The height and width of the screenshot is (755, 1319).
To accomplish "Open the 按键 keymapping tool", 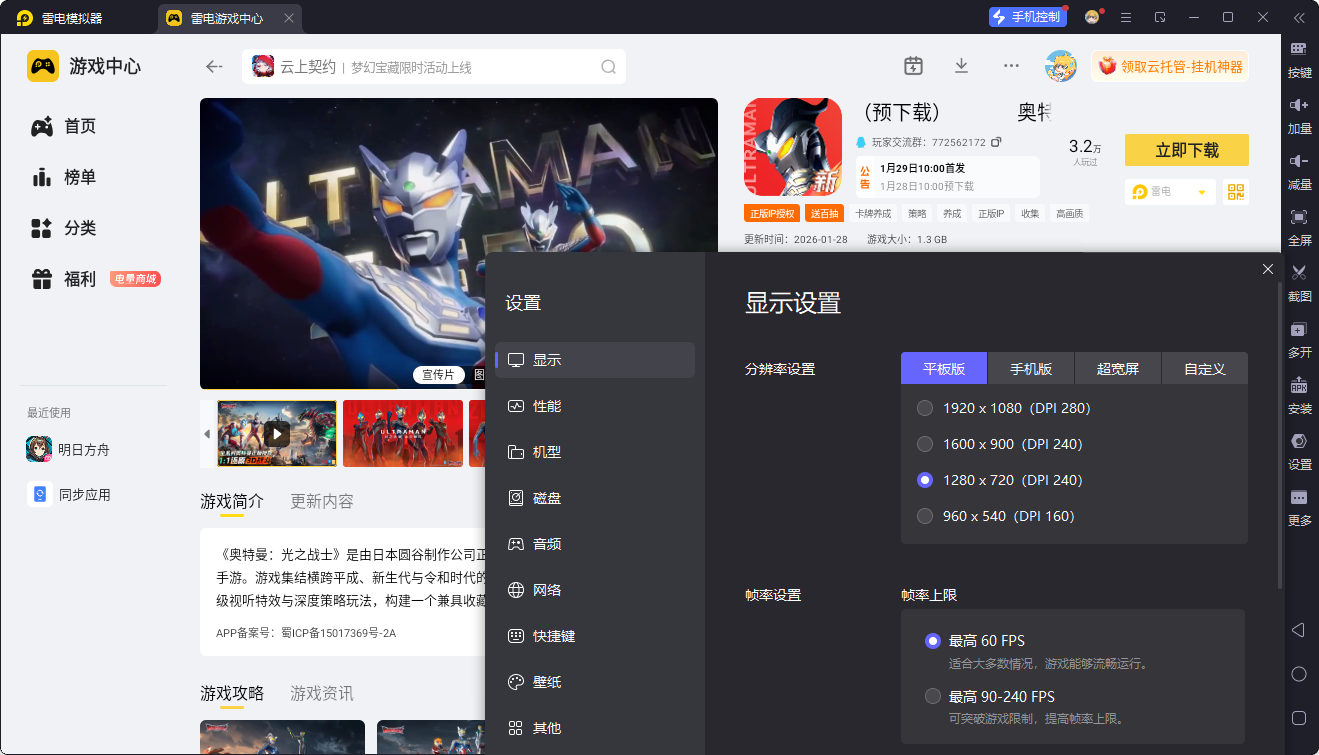I will [1299, 59].
